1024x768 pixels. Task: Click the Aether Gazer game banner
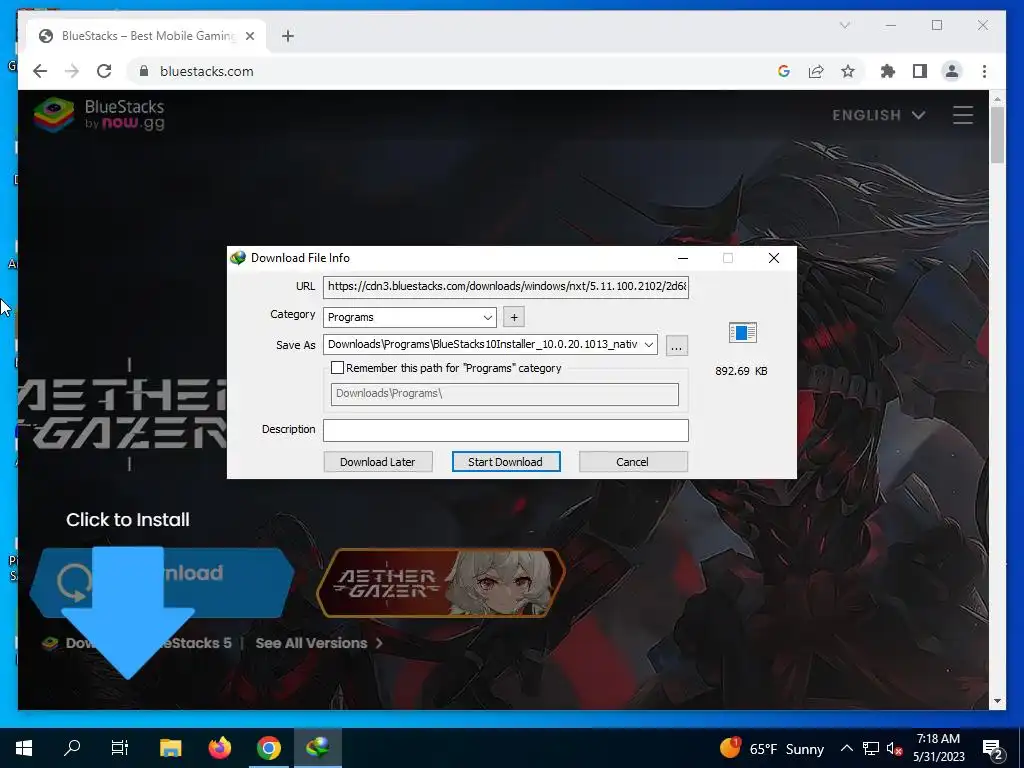[x=441, y=583]
